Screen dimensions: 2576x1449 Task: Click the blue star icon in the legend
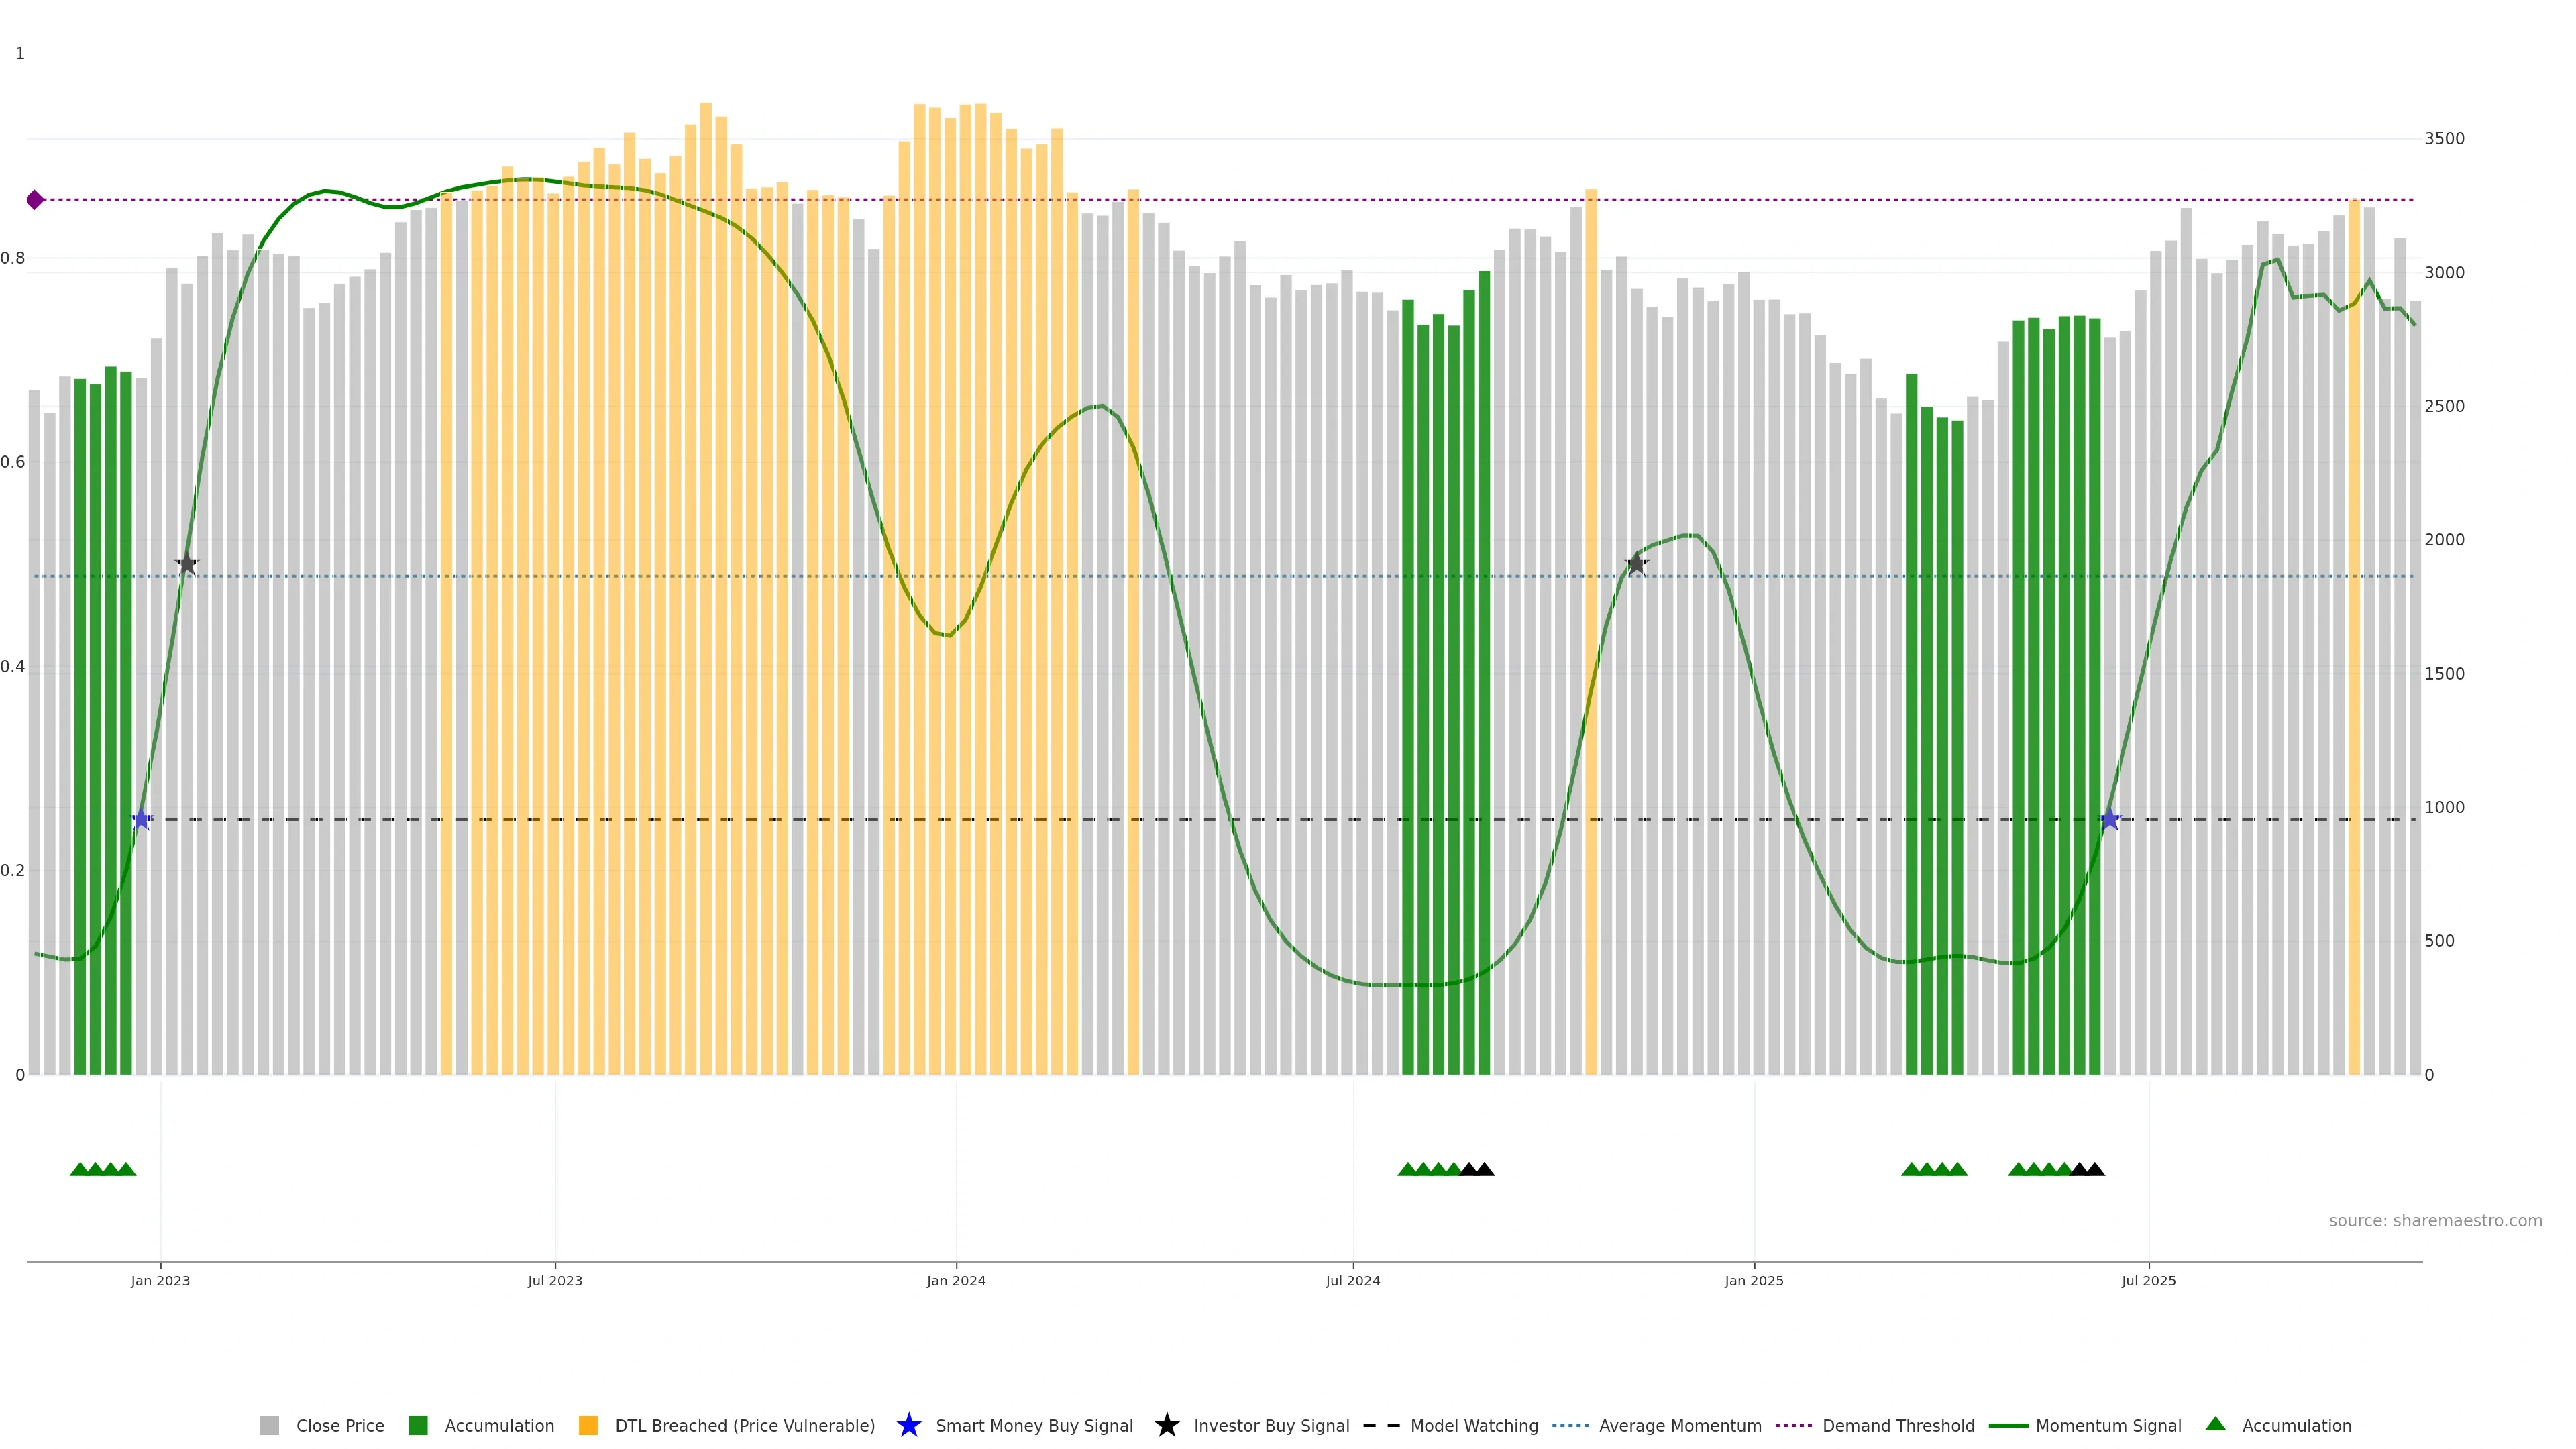[908, 1425]
